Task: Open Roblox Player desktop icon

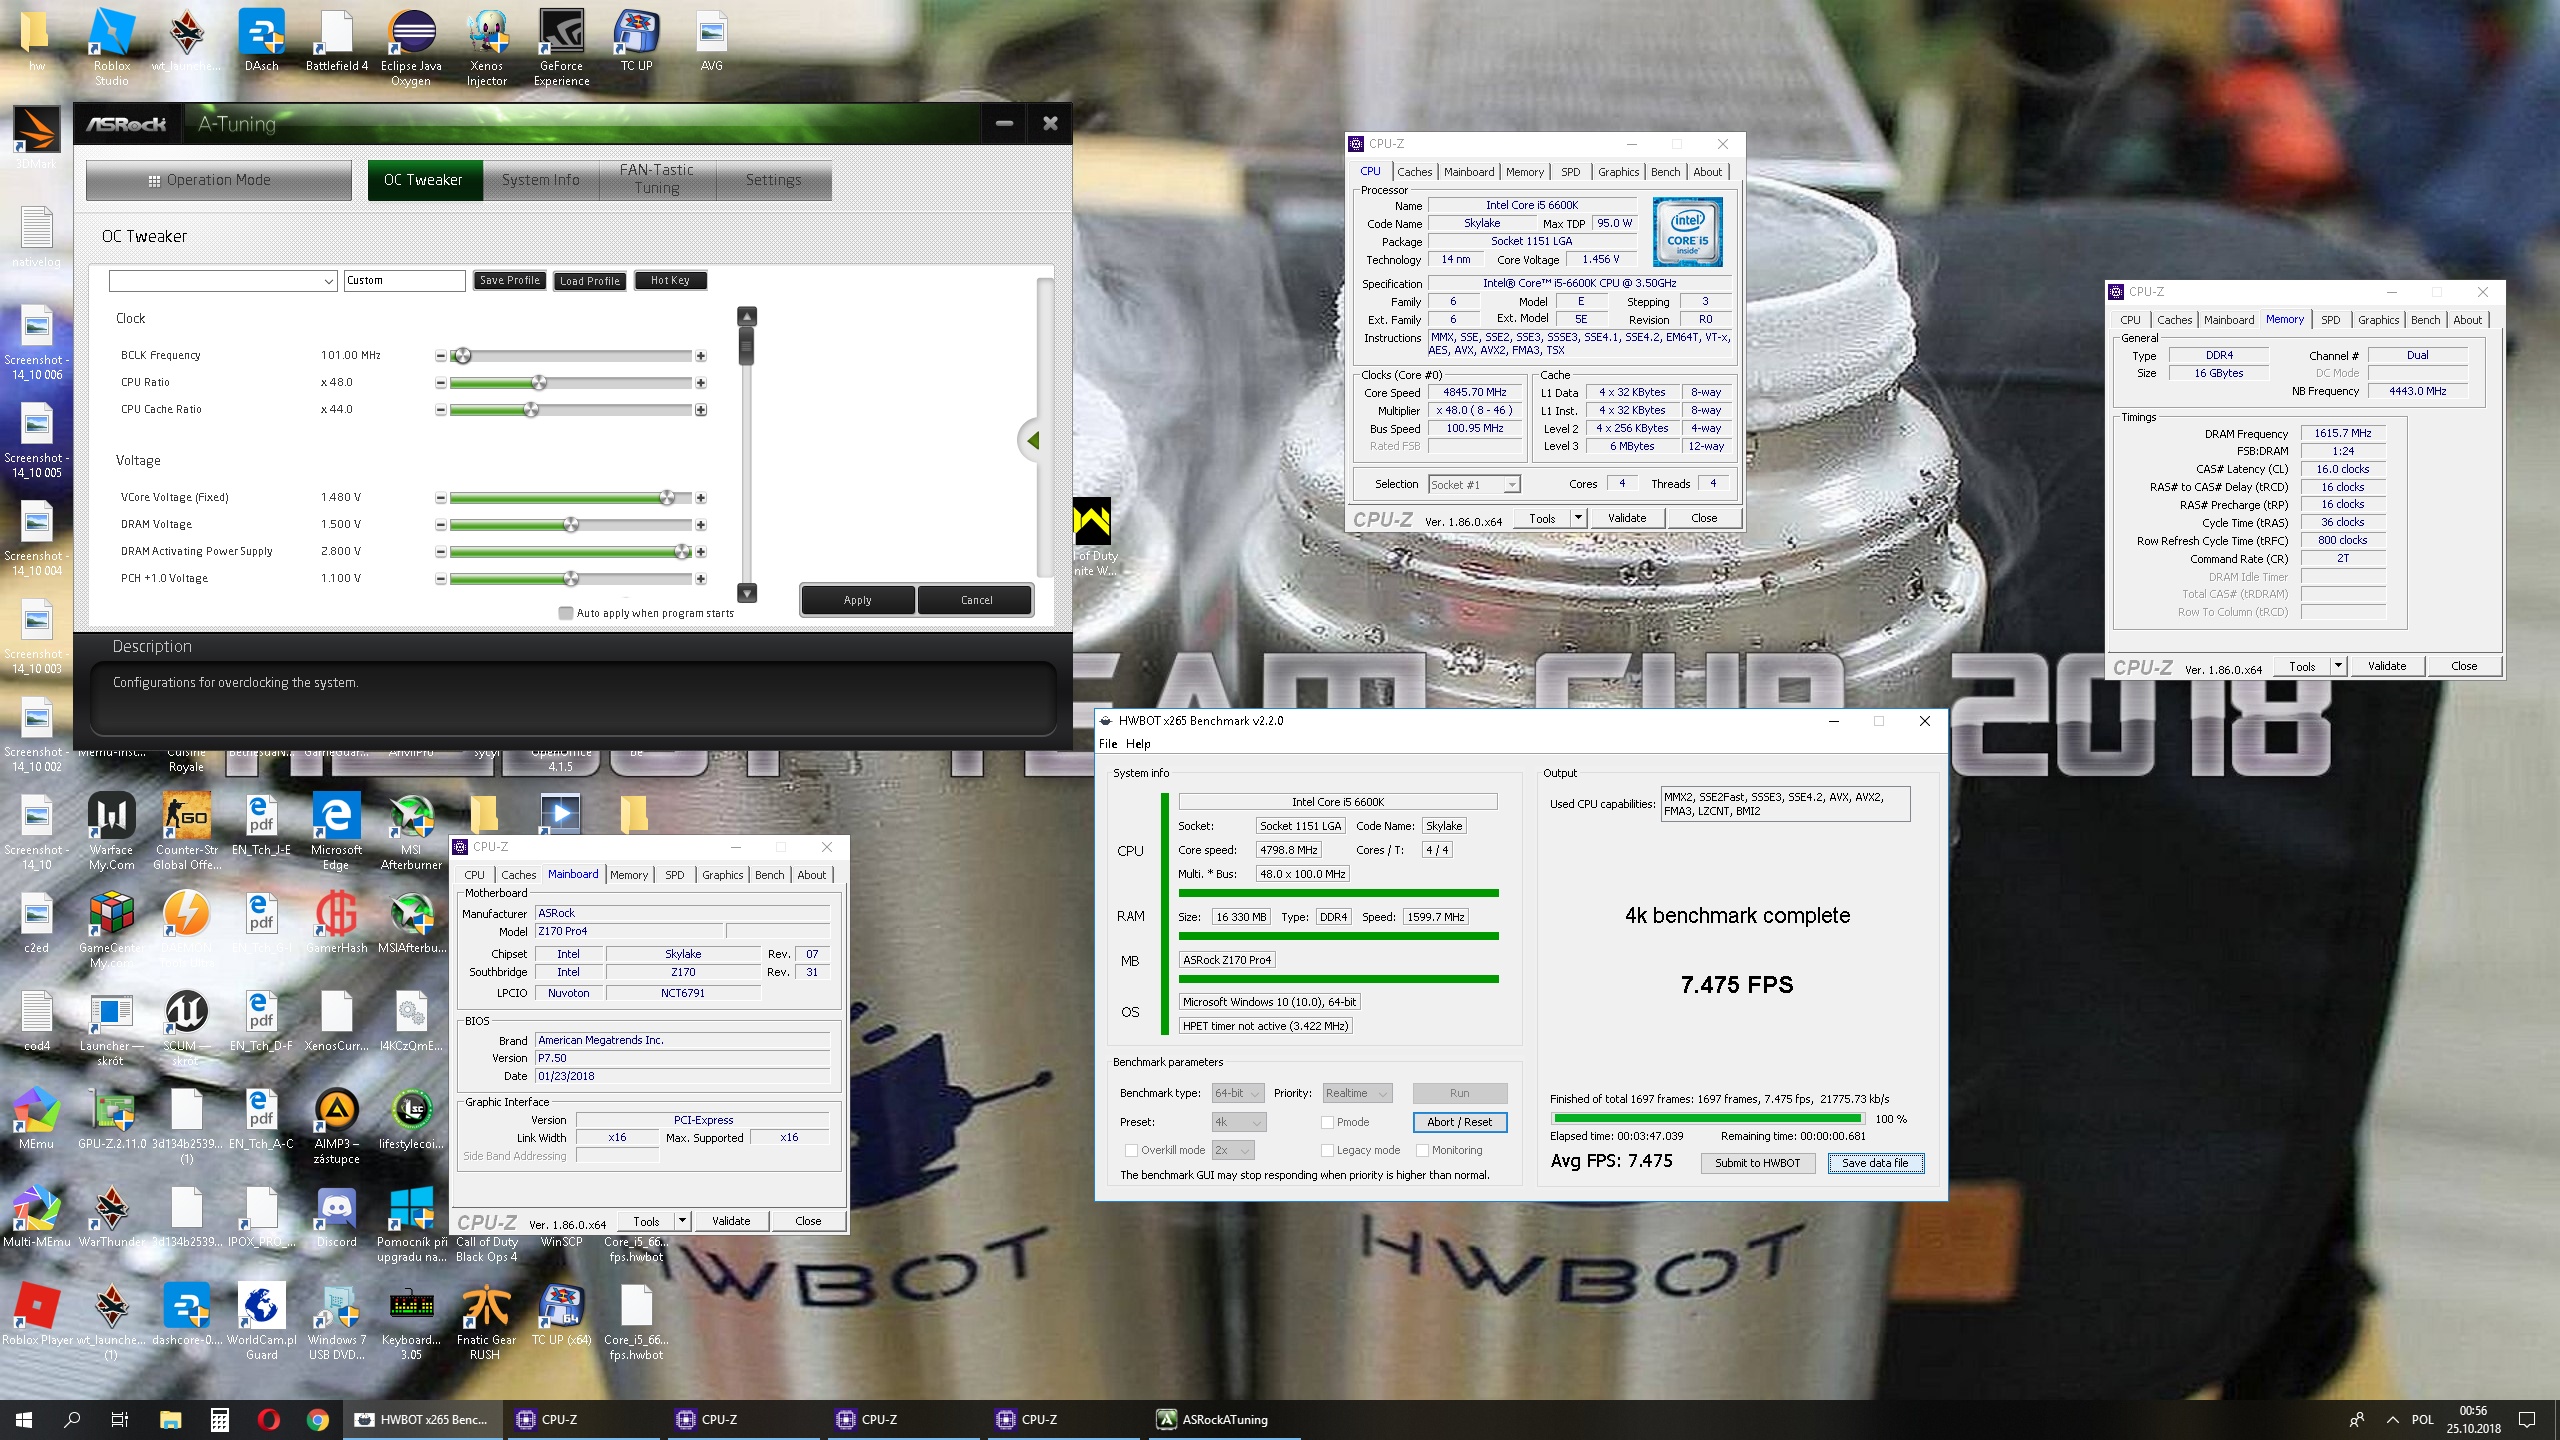Action: coord(36,1316)
